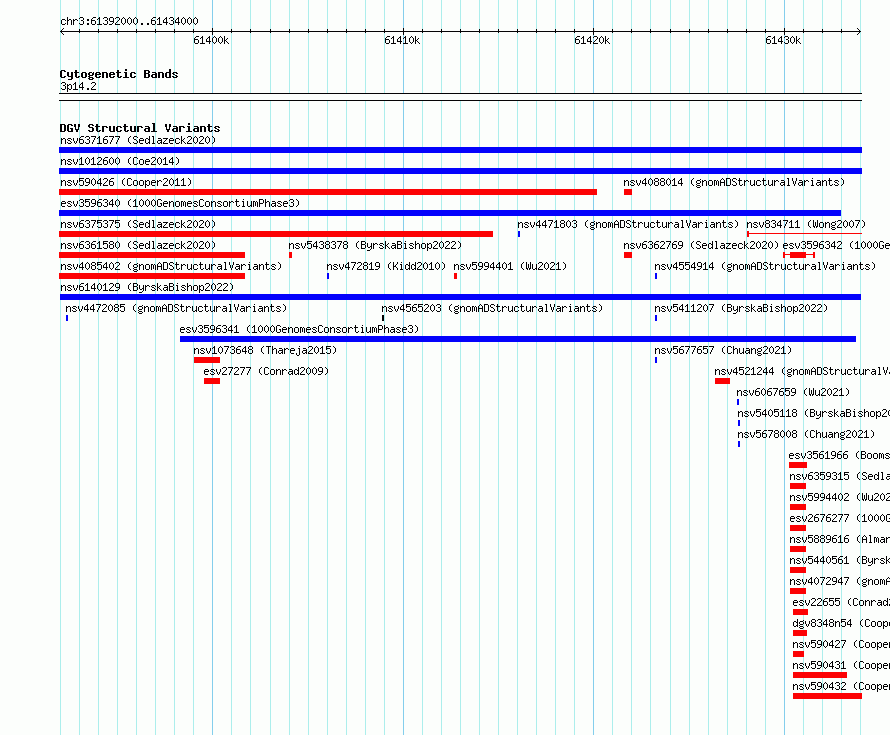Open the nsv4088014 gnomAD variant label
The width and height of the screenshot is (890, 735).
point(734,182)
